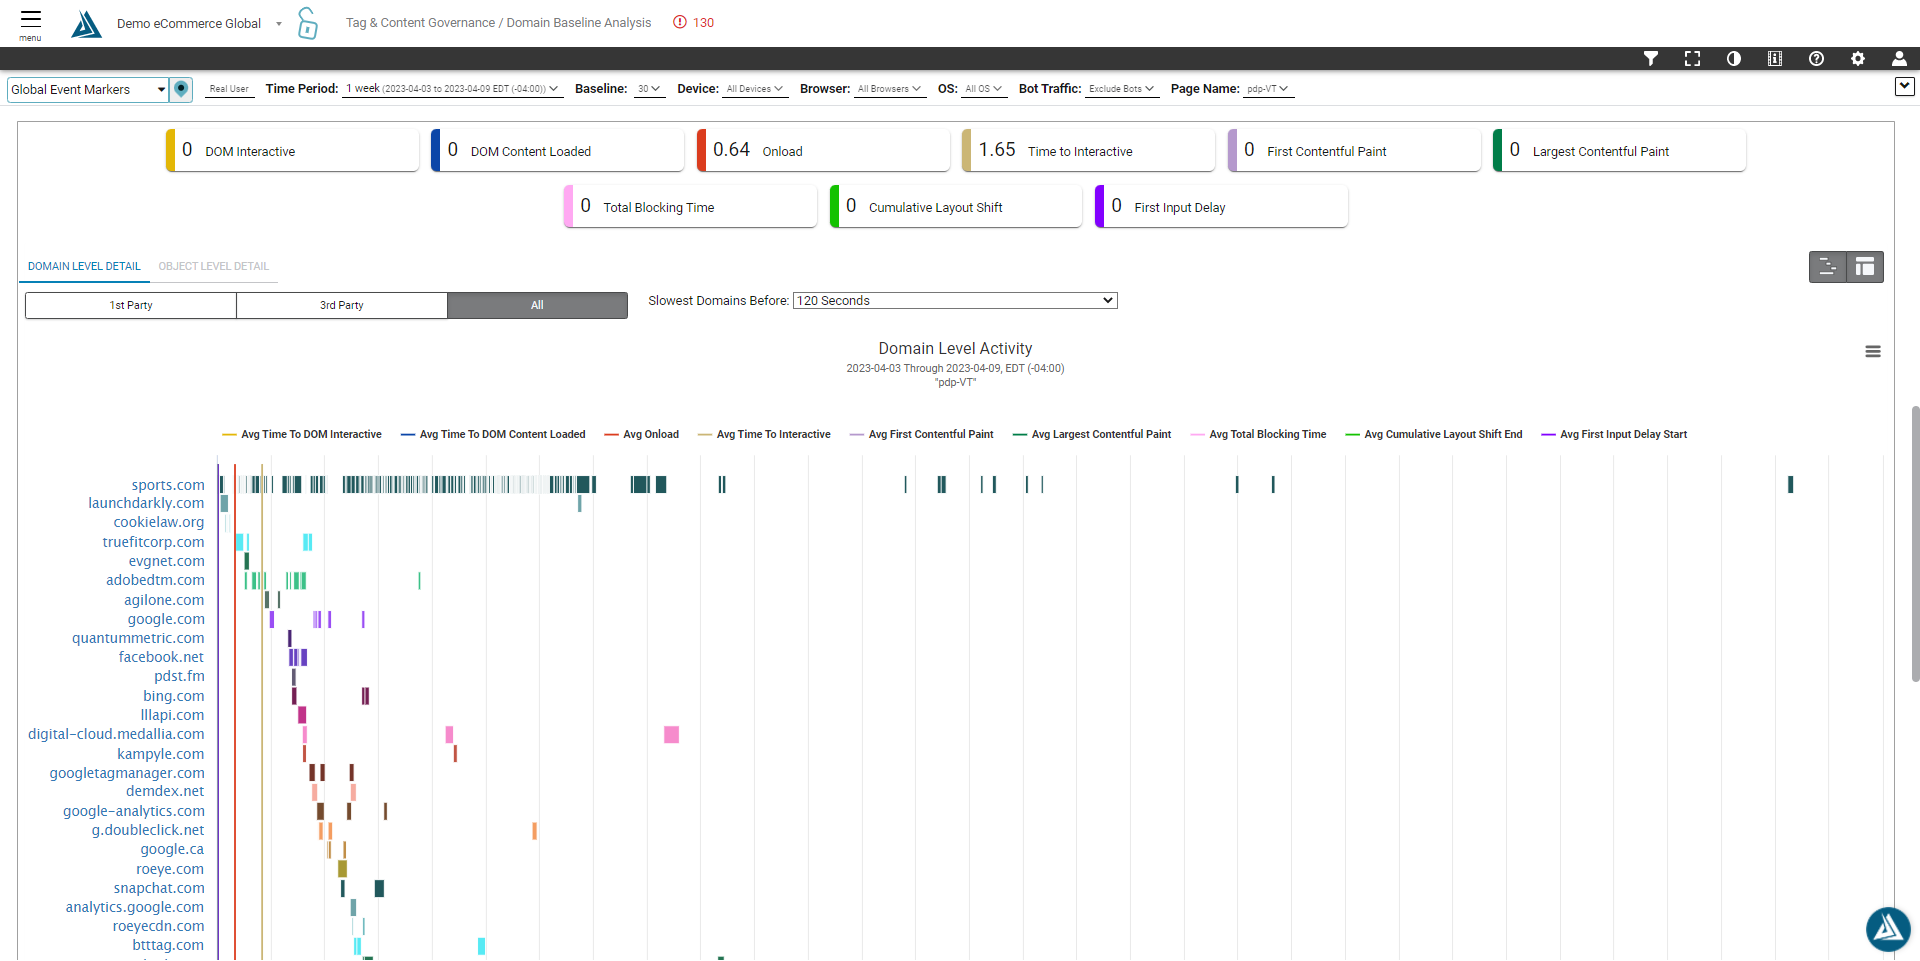Click the googletagmanager.com domain label
This screenshot has height=961, width=1920.
[x=127, y=773]
